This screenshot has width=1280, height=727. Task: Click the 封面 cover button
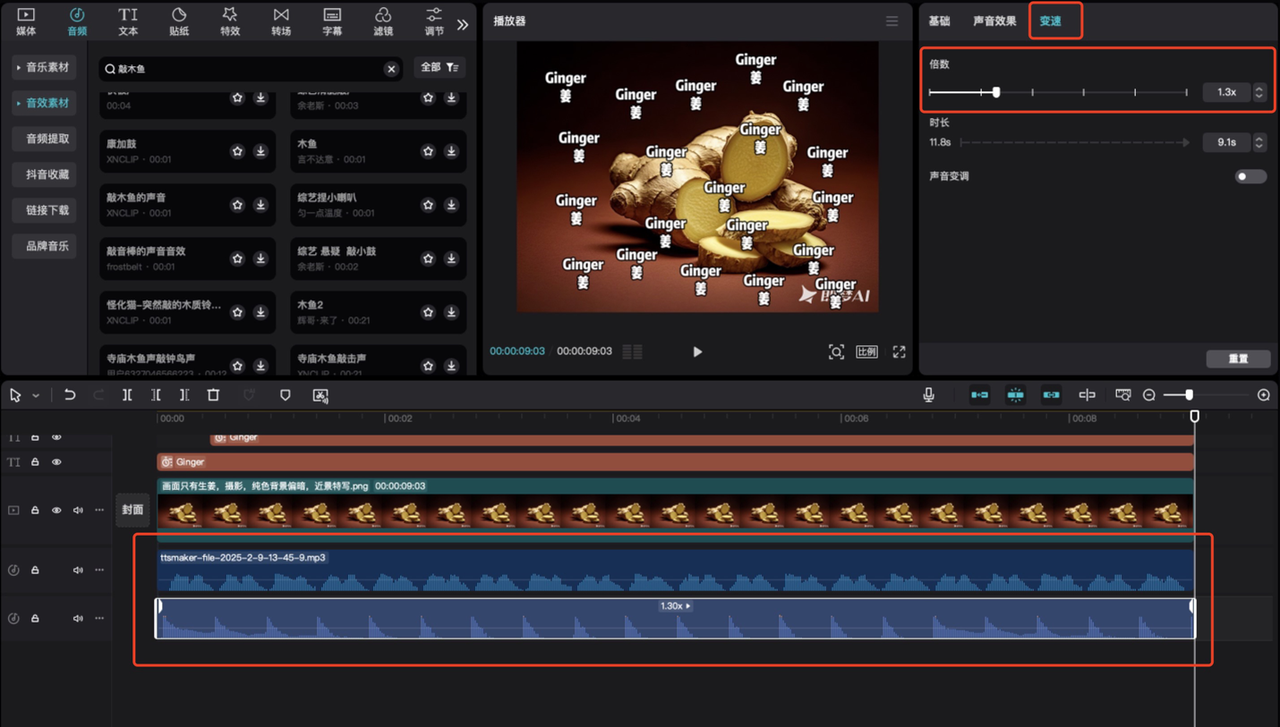[133, 510]
